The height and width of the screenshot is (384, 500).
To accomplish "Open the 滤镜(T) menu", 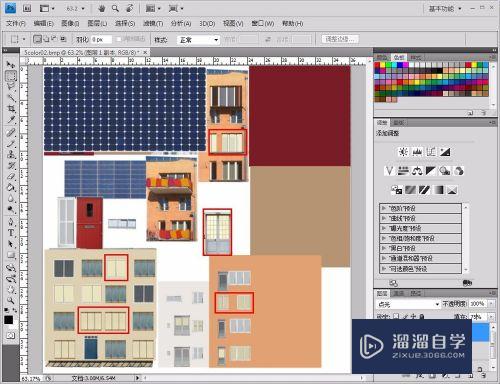I will click(153, 23).
